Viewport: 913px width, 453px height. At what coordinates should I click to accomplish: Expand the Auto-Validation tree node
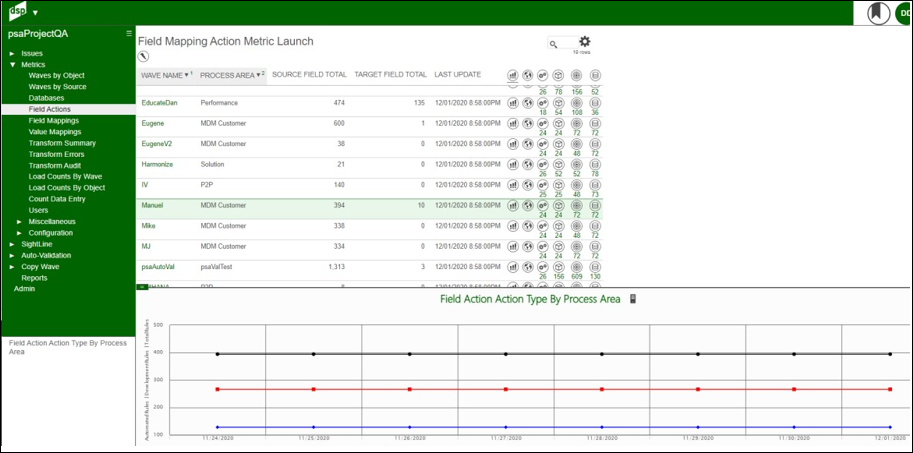point(12,256)
